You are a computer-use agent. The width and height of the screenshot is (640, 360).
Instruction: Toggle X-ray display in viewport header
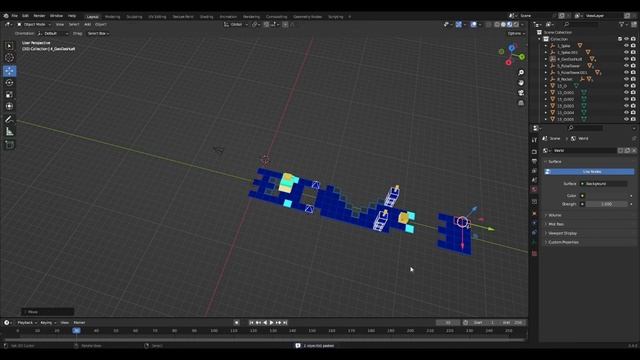coord(489,25)
